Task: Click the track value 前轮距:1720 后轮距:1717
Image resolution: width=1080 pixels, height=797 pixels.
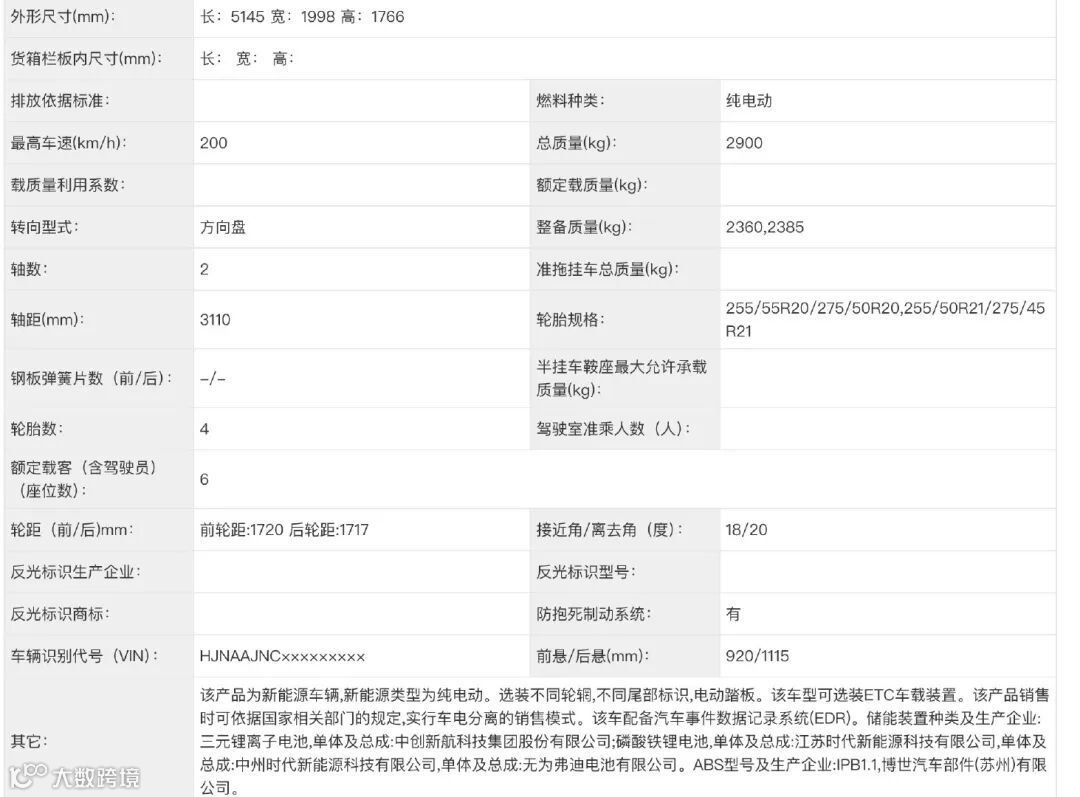Action: tap(284, 530)
